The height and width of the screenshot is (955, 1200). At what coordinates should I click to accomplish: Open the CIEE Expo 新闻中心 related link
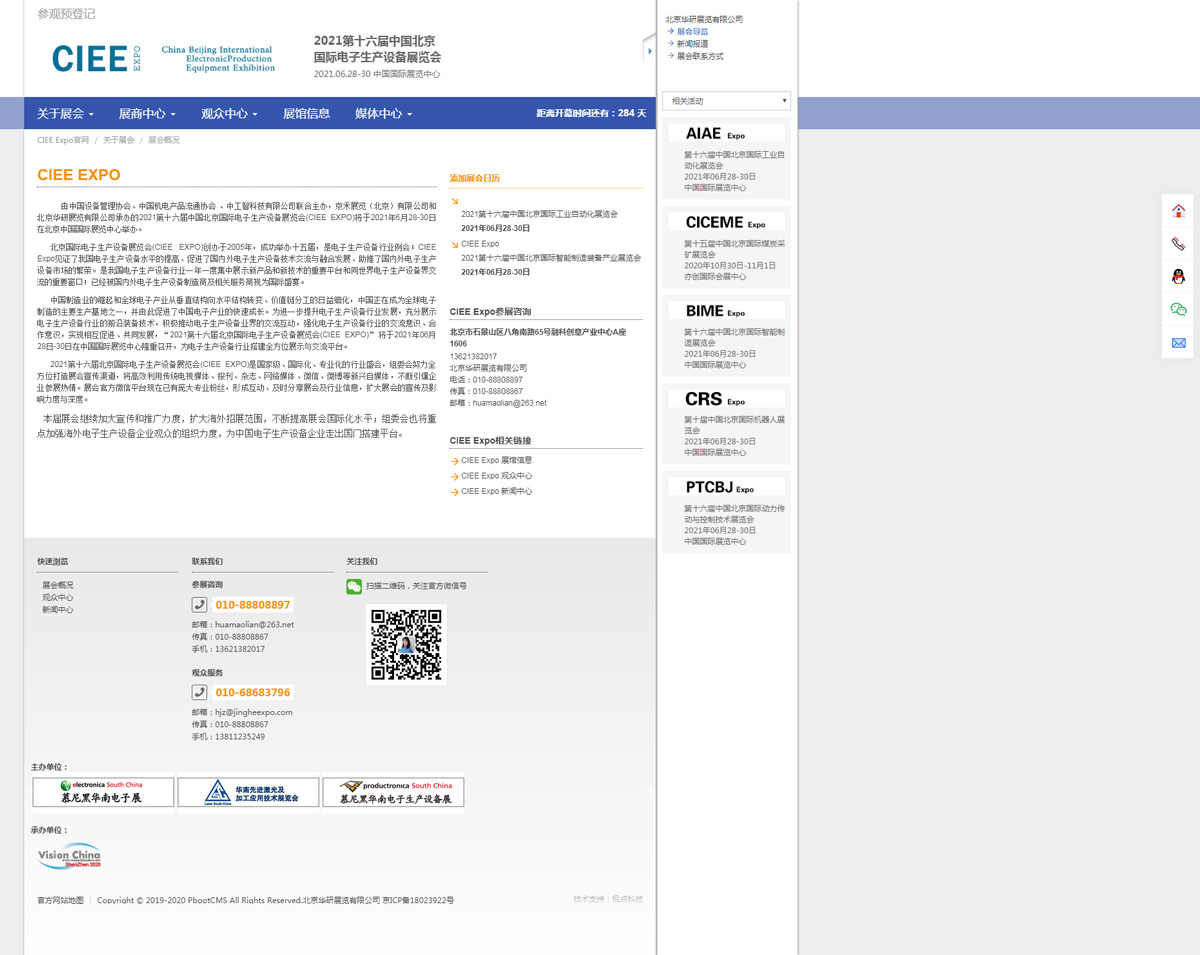[x=496, y=492]
